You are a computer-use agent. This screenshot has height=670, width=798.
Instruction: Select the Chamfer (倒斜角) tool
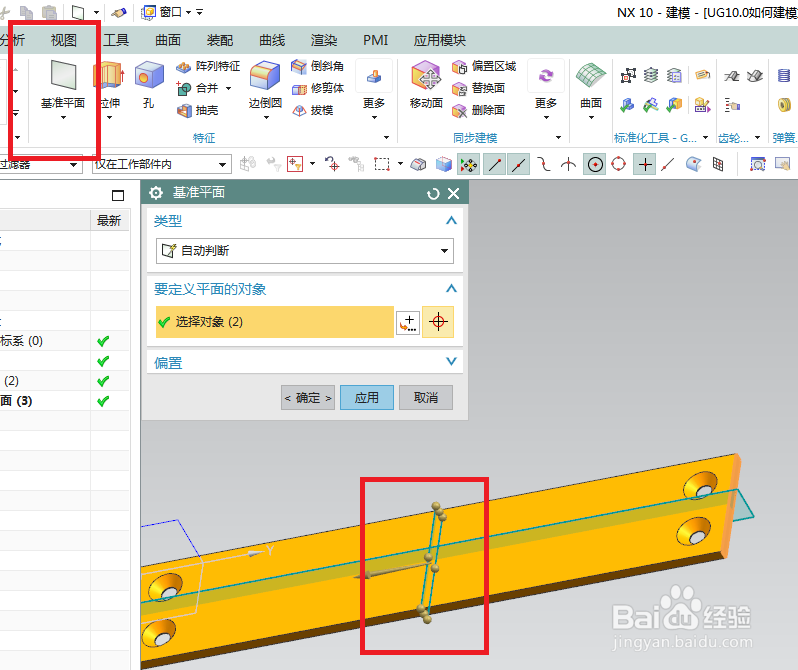(318, 66)
